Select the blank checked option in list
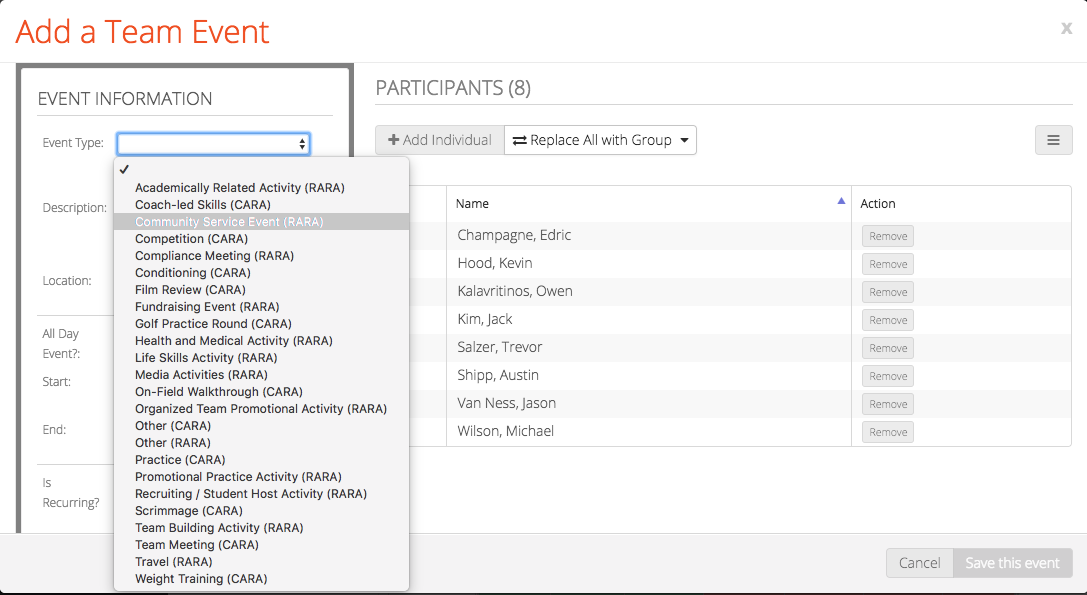This screenshot has width=1087, height=595. coord(261,170)
